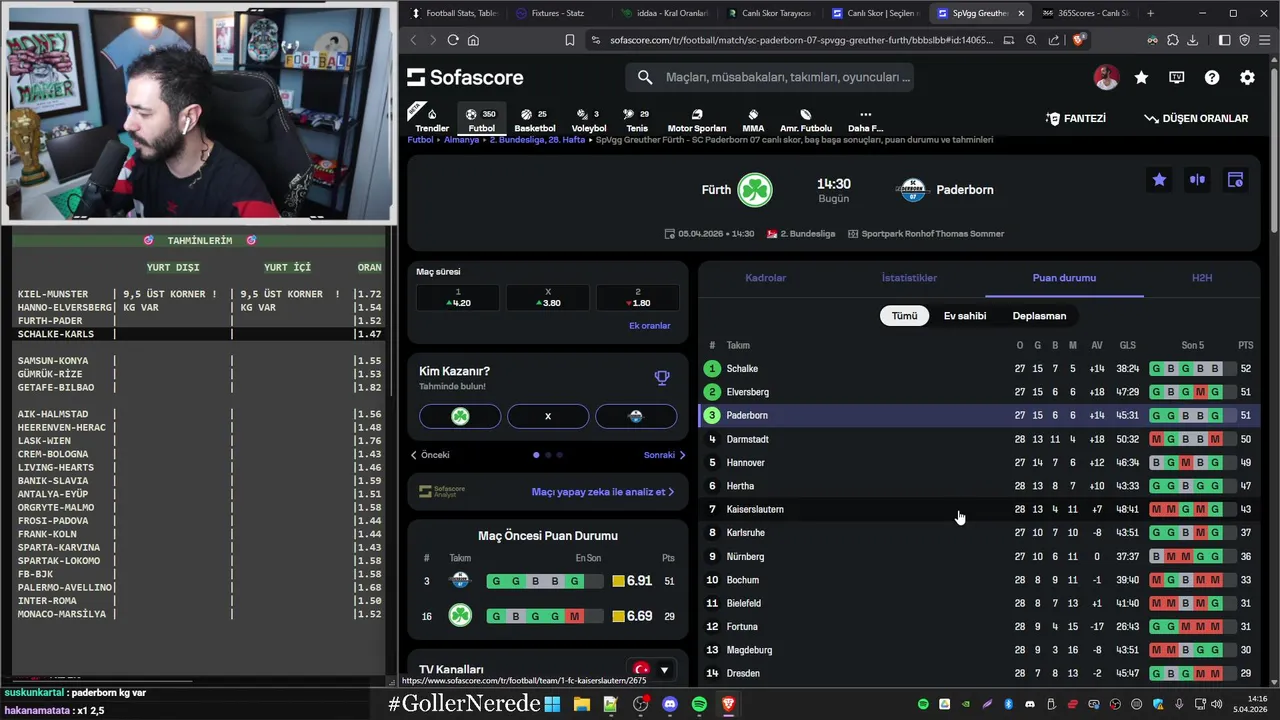
Task: Switch to Football Stats browser tab
Action: point(454,13)
